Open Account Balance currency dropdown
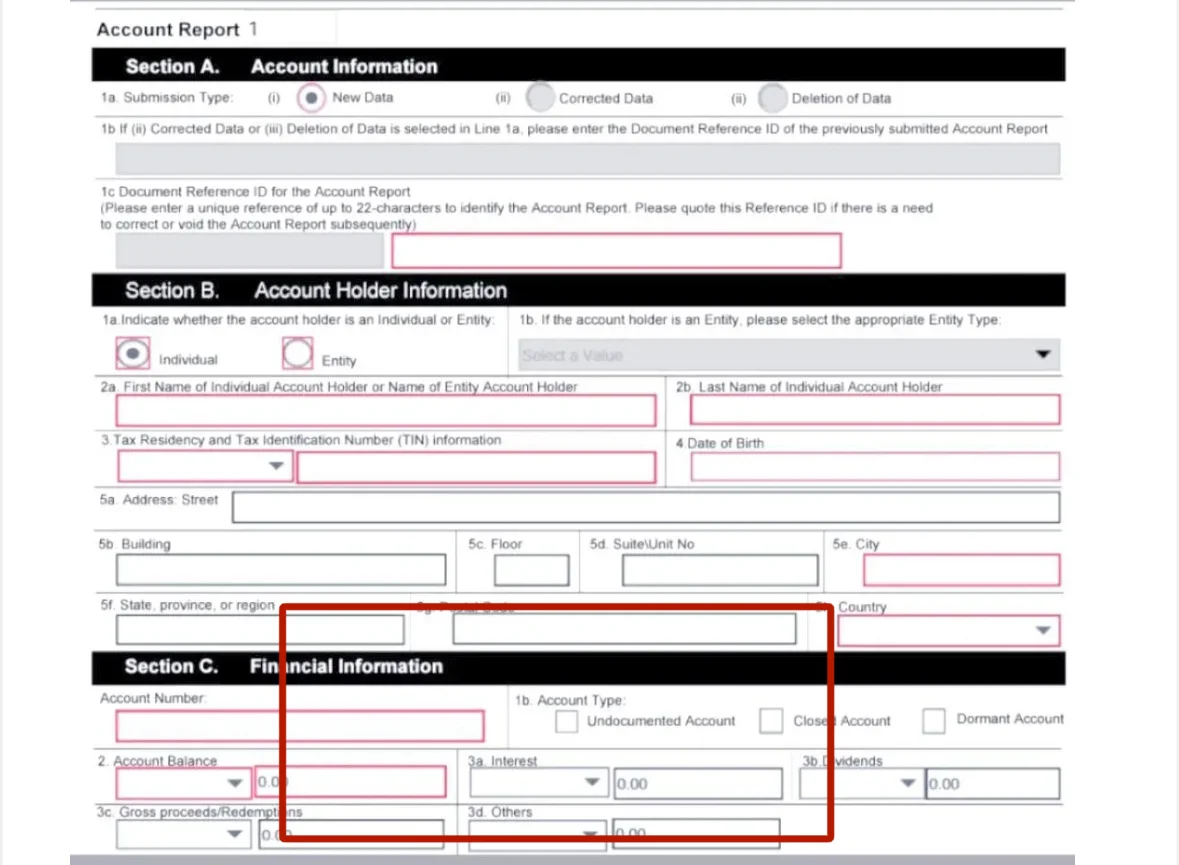Screen dimensions: 1179x865 pyautogui.click(x=183, y=783)
